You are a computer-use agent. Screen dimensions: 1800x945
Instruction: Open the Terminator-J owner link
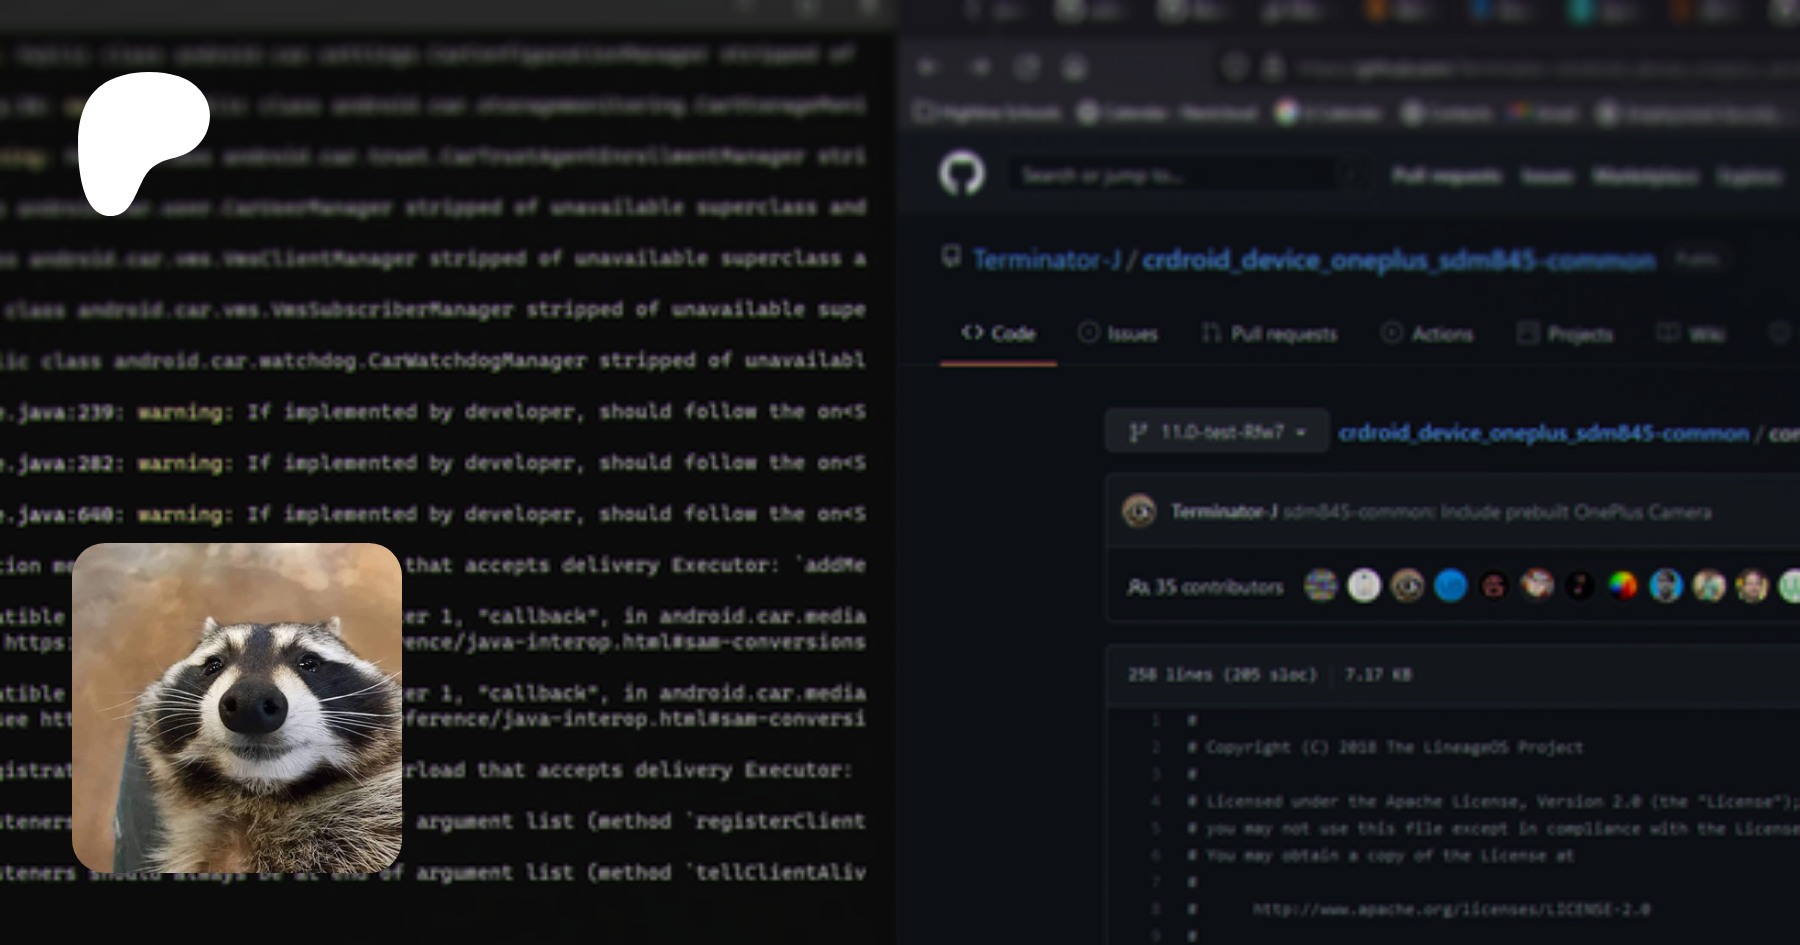click(x=1046, y=260)
